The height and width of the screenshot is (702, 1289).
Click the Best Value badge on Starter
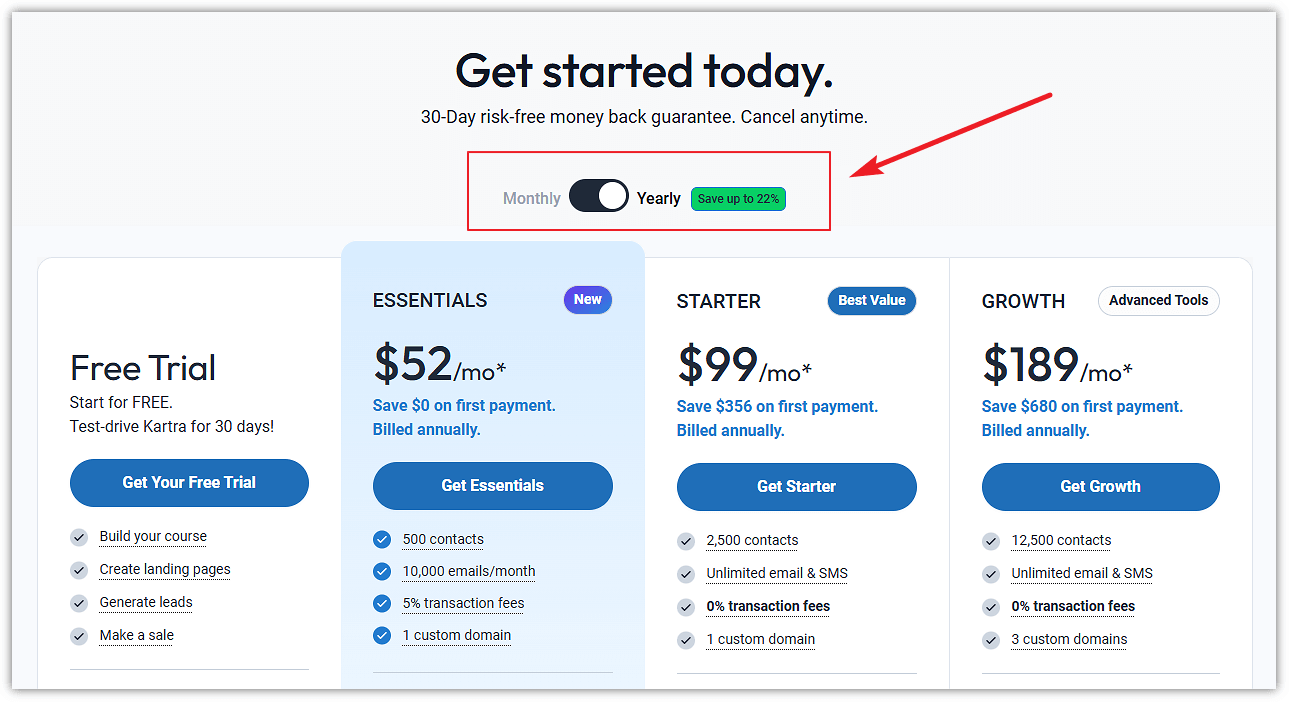click(x=871, y=301)
